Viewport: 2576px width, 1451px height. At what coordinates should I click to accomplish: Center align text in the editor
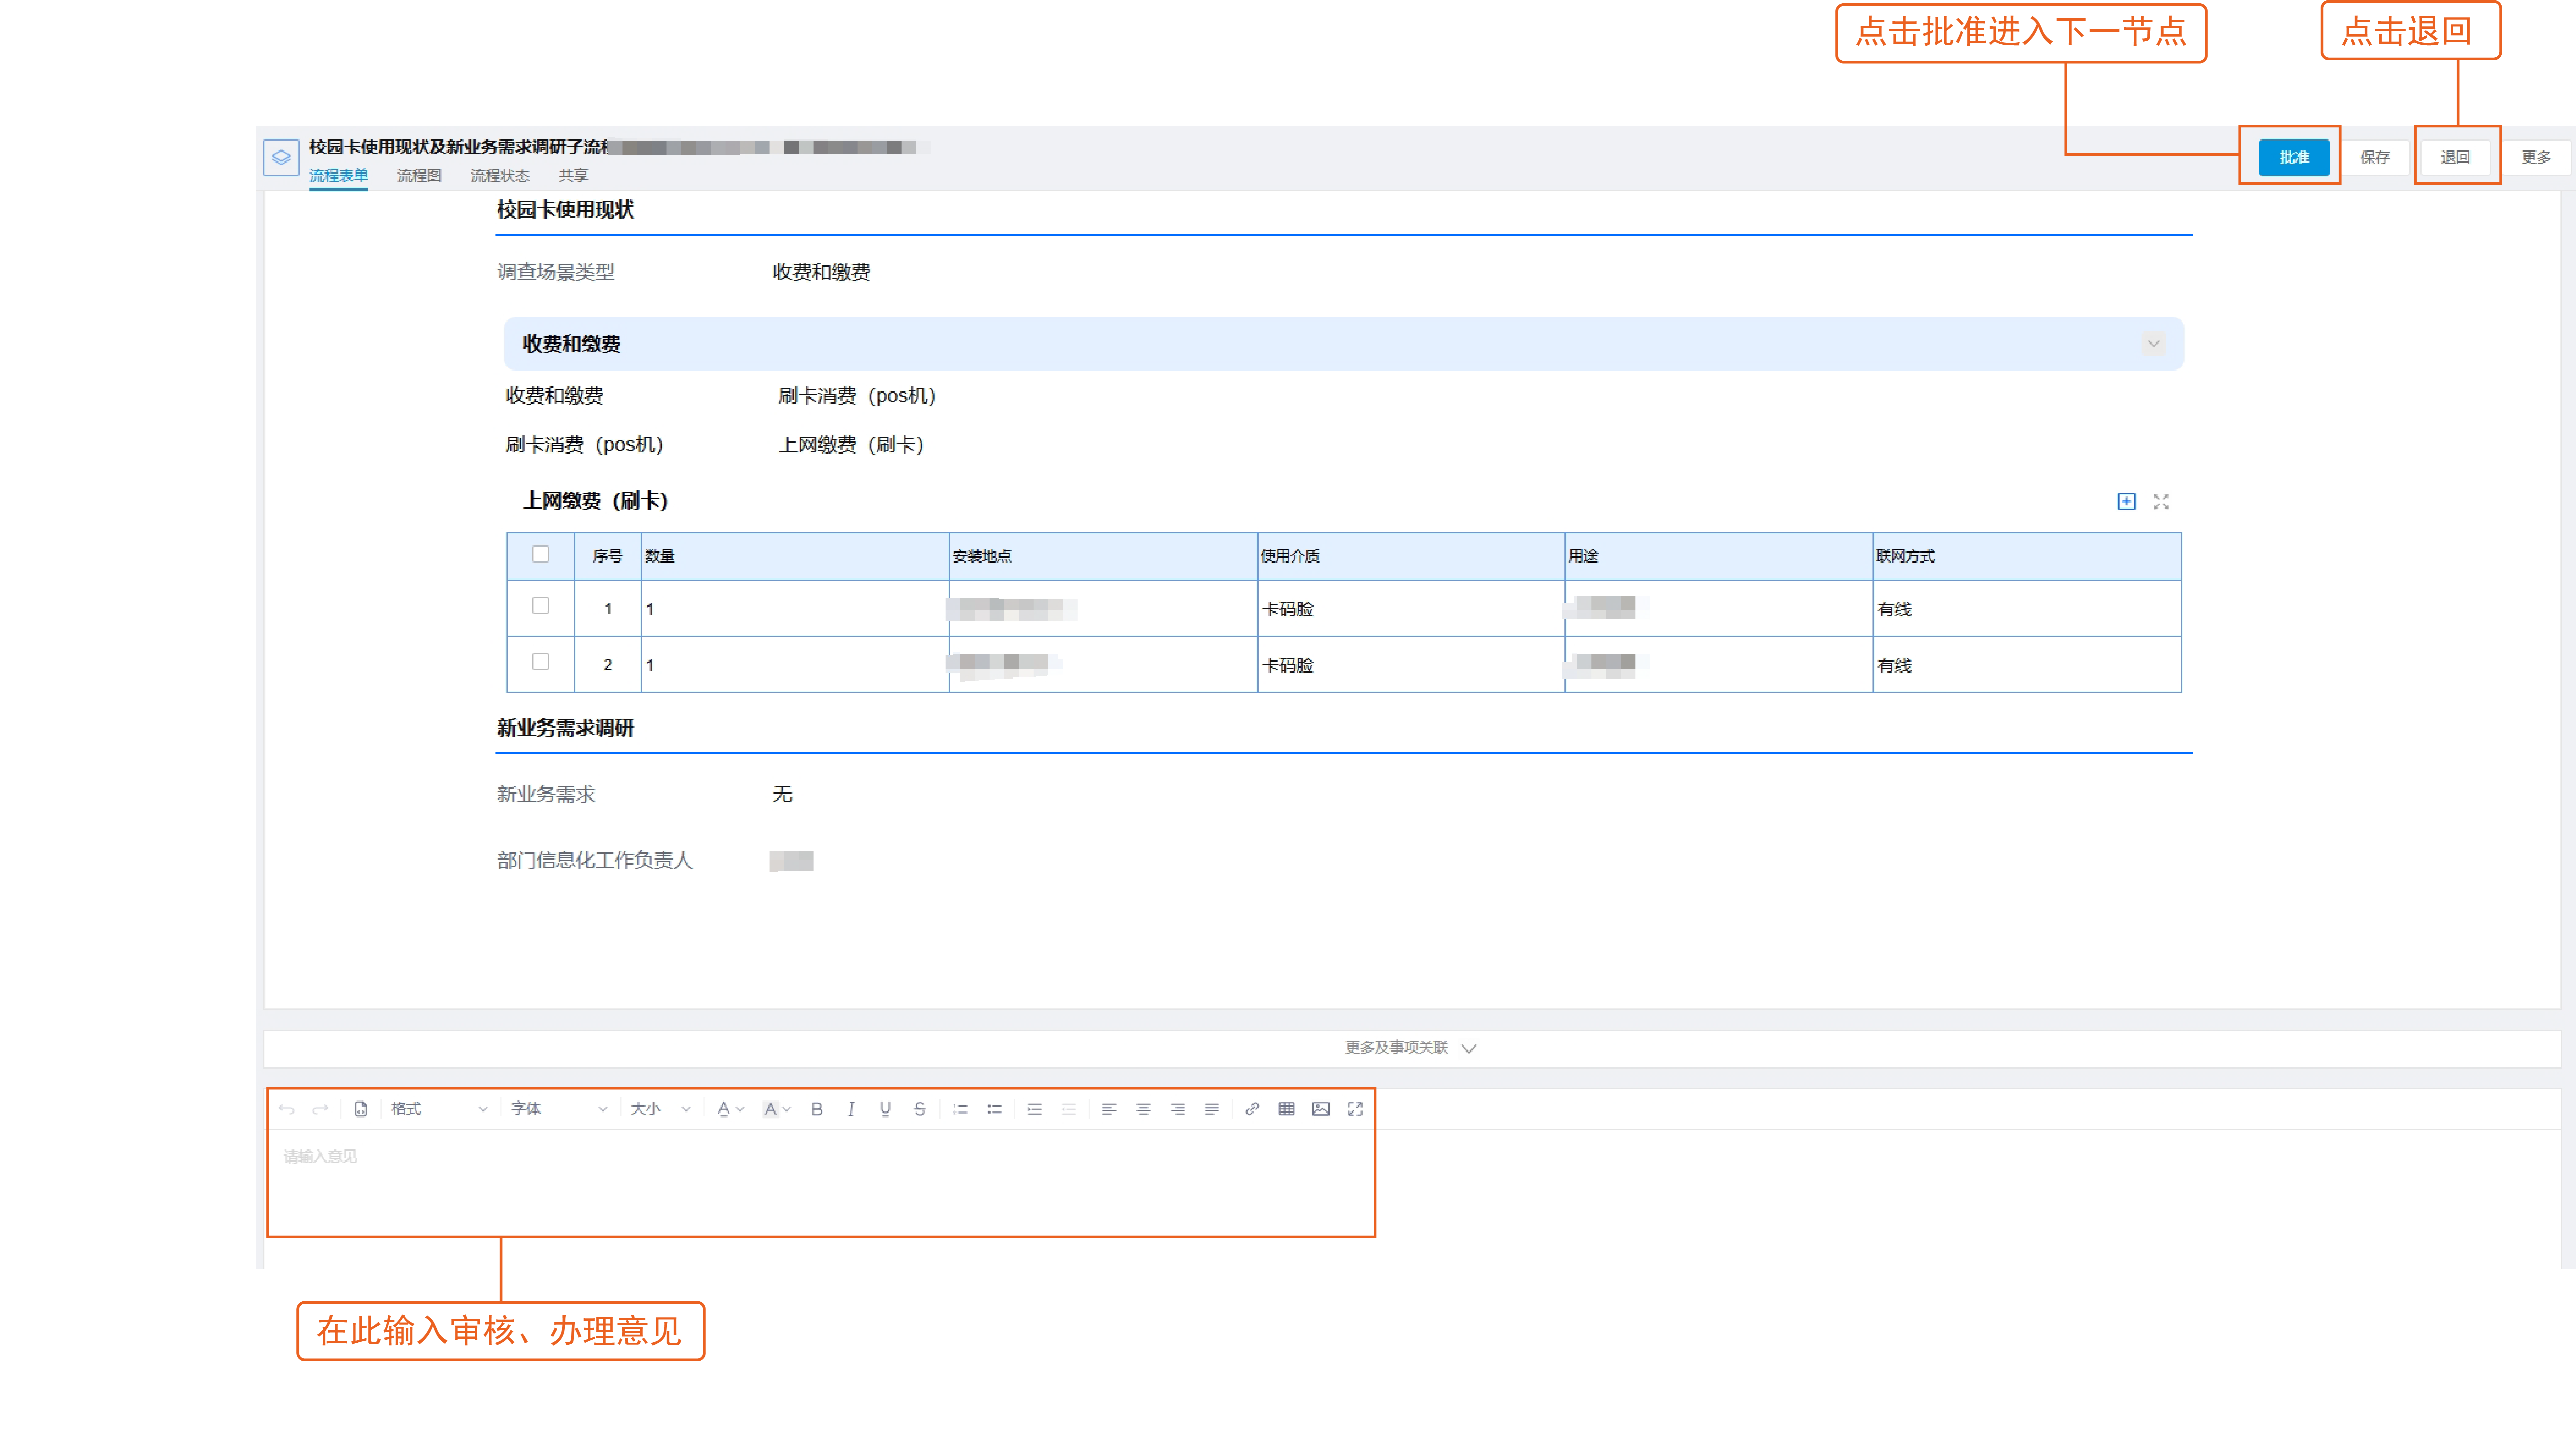coord(1143,1109)
